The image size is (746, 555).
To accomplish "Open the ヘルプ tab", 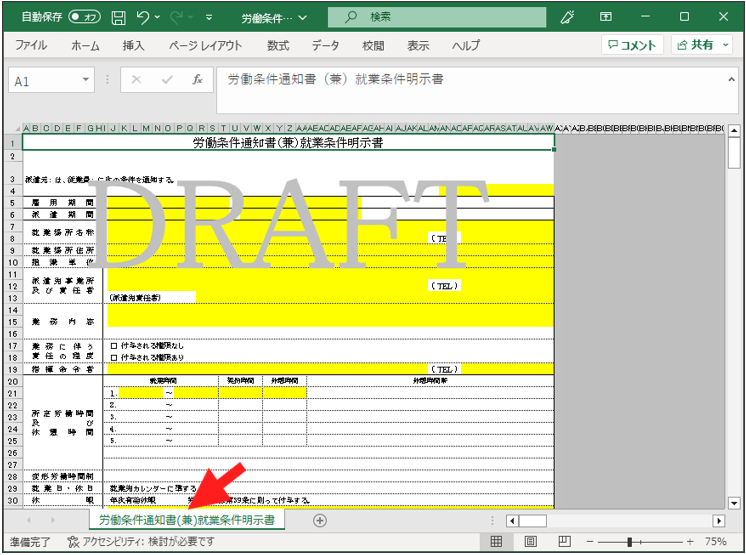I will (466, 45).
